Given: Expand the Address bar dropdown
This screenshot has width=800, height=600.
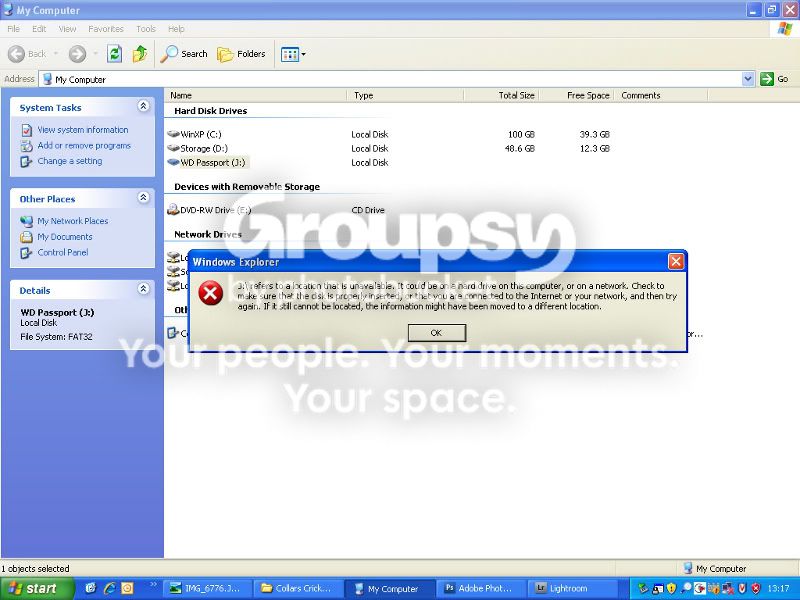Looking at the screenshot, I should [x=748, y=79].
